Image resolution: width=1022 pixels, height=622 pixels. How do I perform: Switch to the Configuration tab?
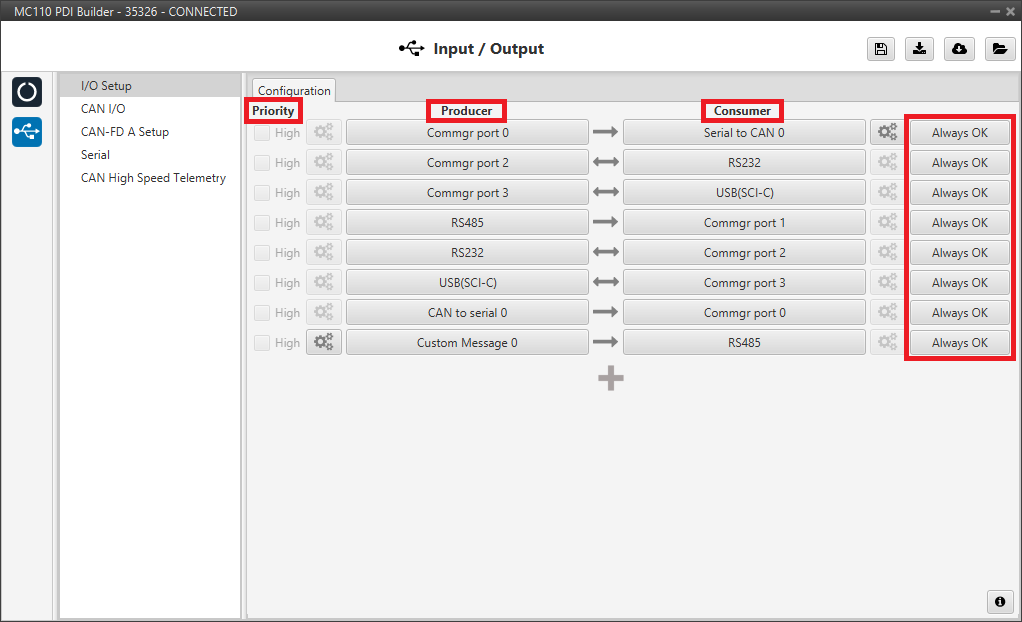pyautogui.click(x=294, y=90)
